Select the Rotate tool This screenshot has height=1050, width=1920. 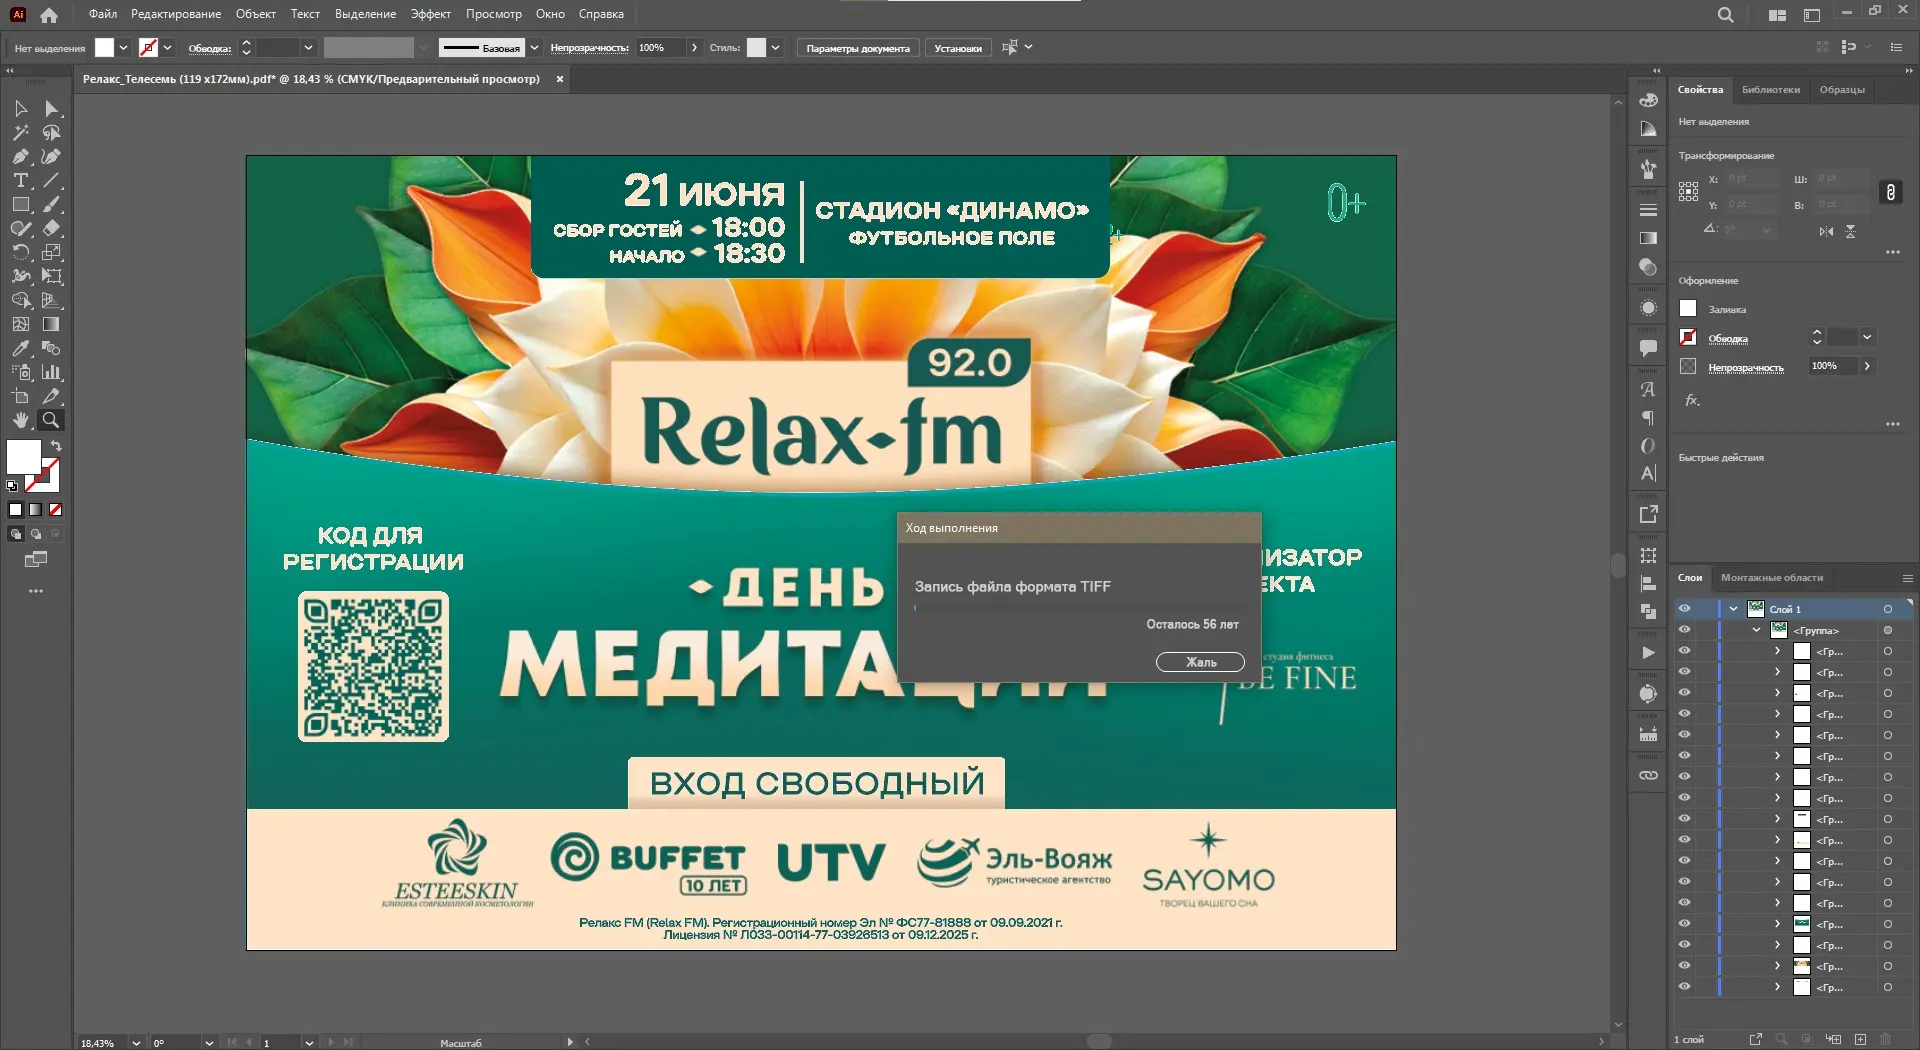pos(20,252)
